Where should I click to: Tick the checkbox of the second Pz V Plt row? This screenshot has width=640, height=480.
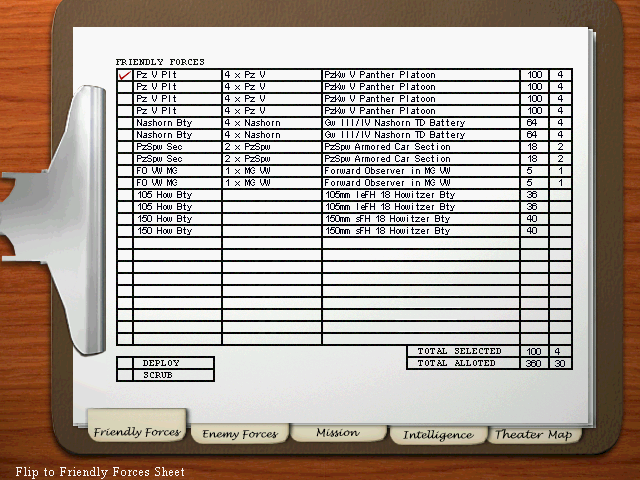click(124, 87)
